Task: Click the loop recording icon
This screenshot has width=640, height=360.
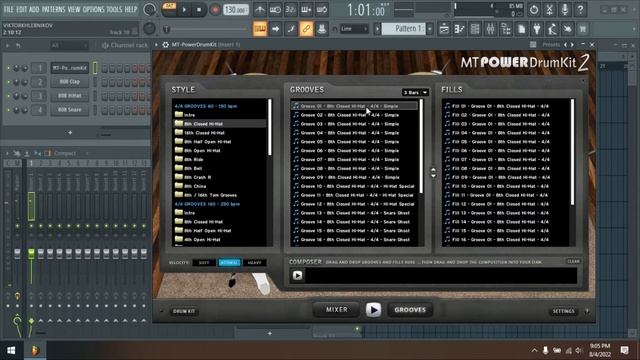Action: 322,9
